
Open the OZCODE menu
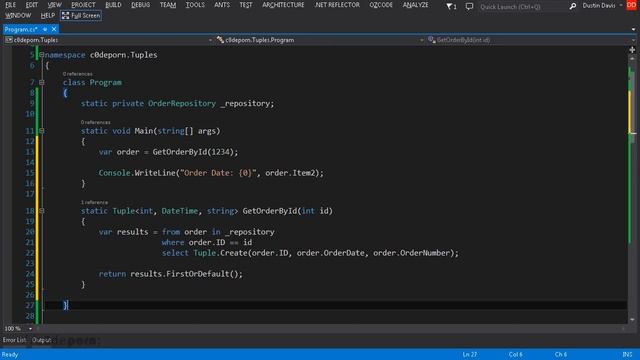coord(381,5)
